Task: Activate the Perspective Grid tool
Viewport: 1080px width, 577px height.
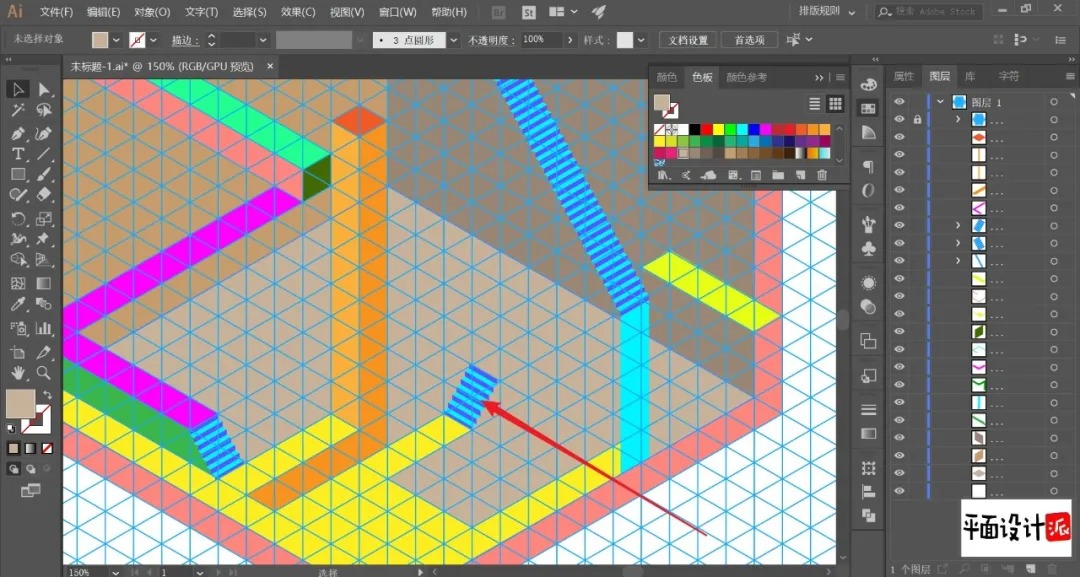Action: pos(44,260)
